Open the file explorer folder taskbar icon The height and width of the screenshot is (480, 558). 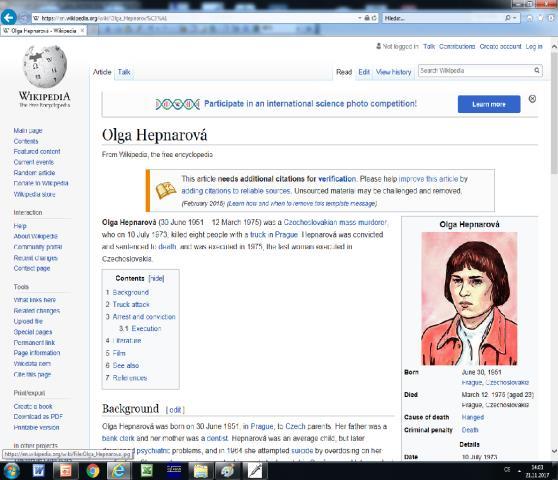pos(201,471)
